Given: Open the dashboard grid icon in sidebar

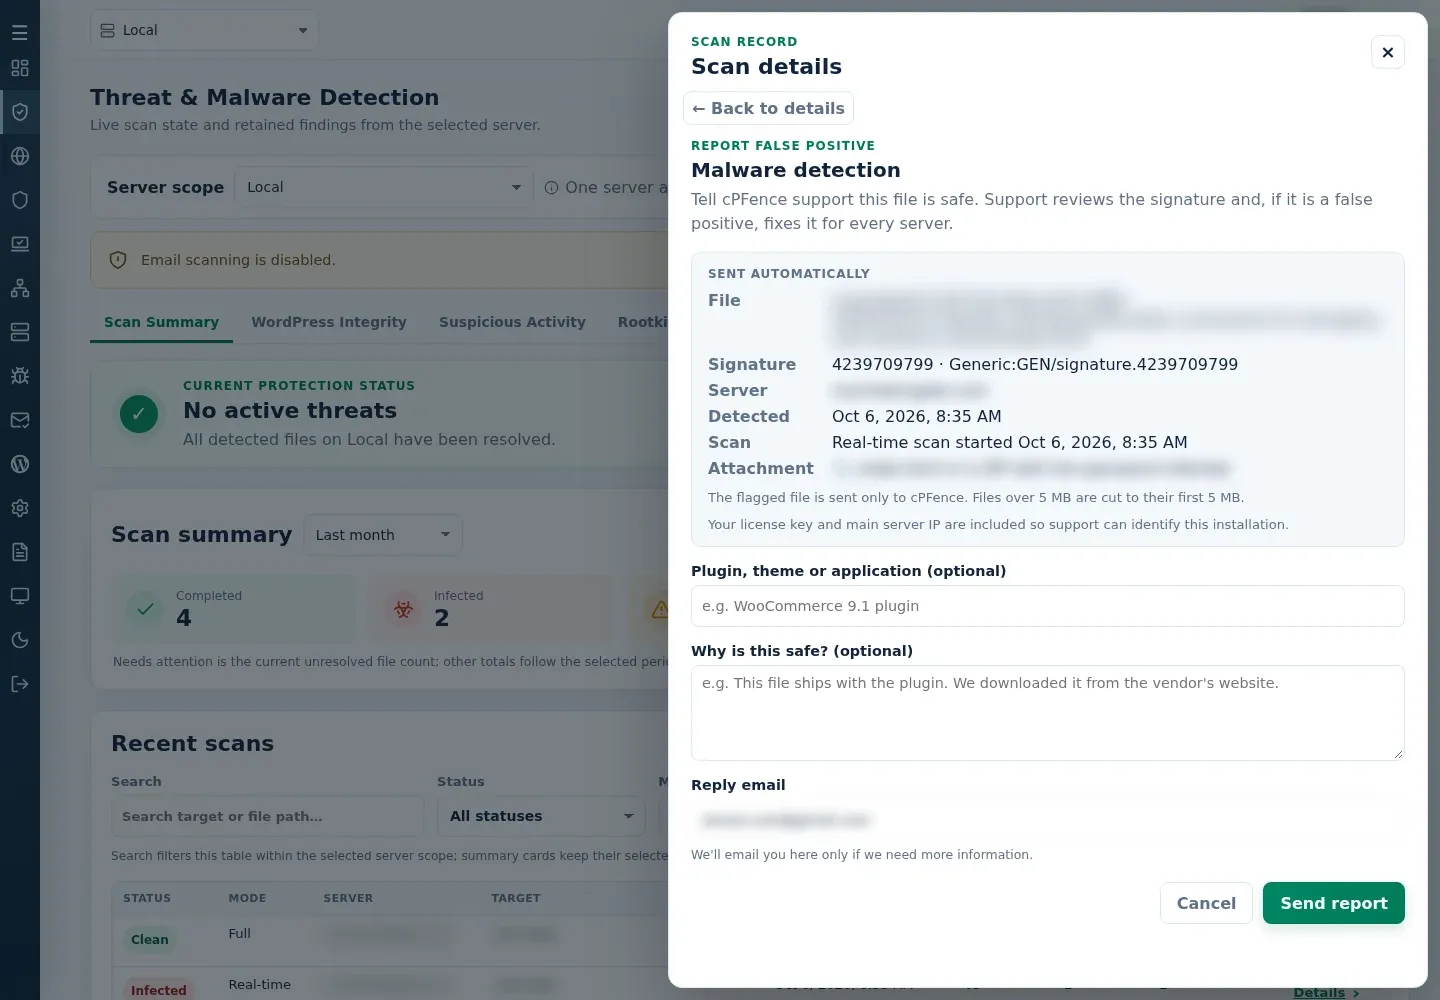Looking at the screenshot, I should pos(20,68).
